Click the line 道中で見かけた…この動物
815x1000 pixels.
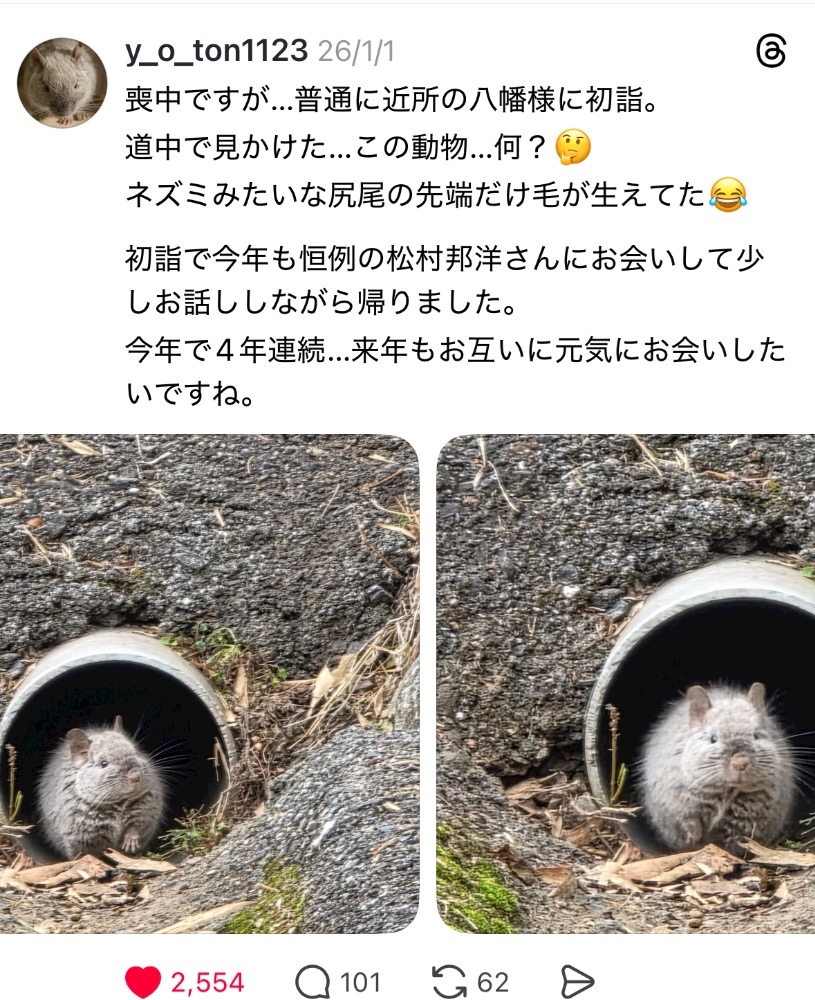358,147
